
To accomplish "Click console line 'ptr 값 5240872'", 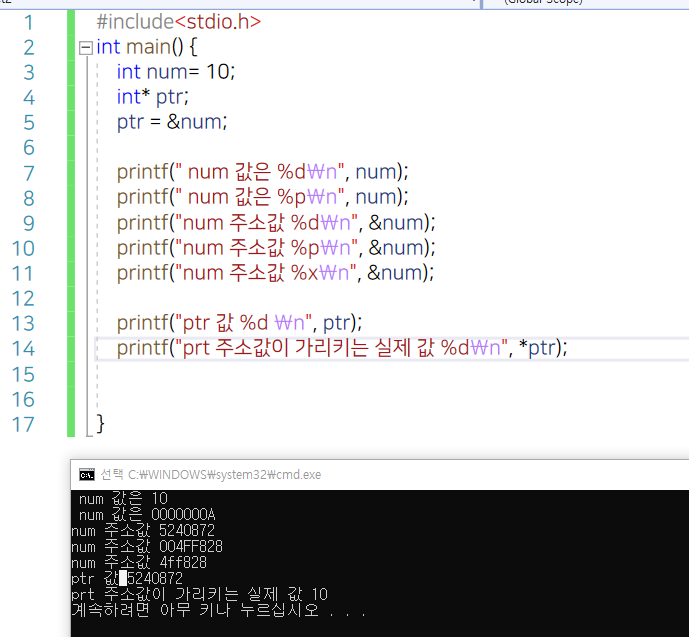I will (127, 578).
